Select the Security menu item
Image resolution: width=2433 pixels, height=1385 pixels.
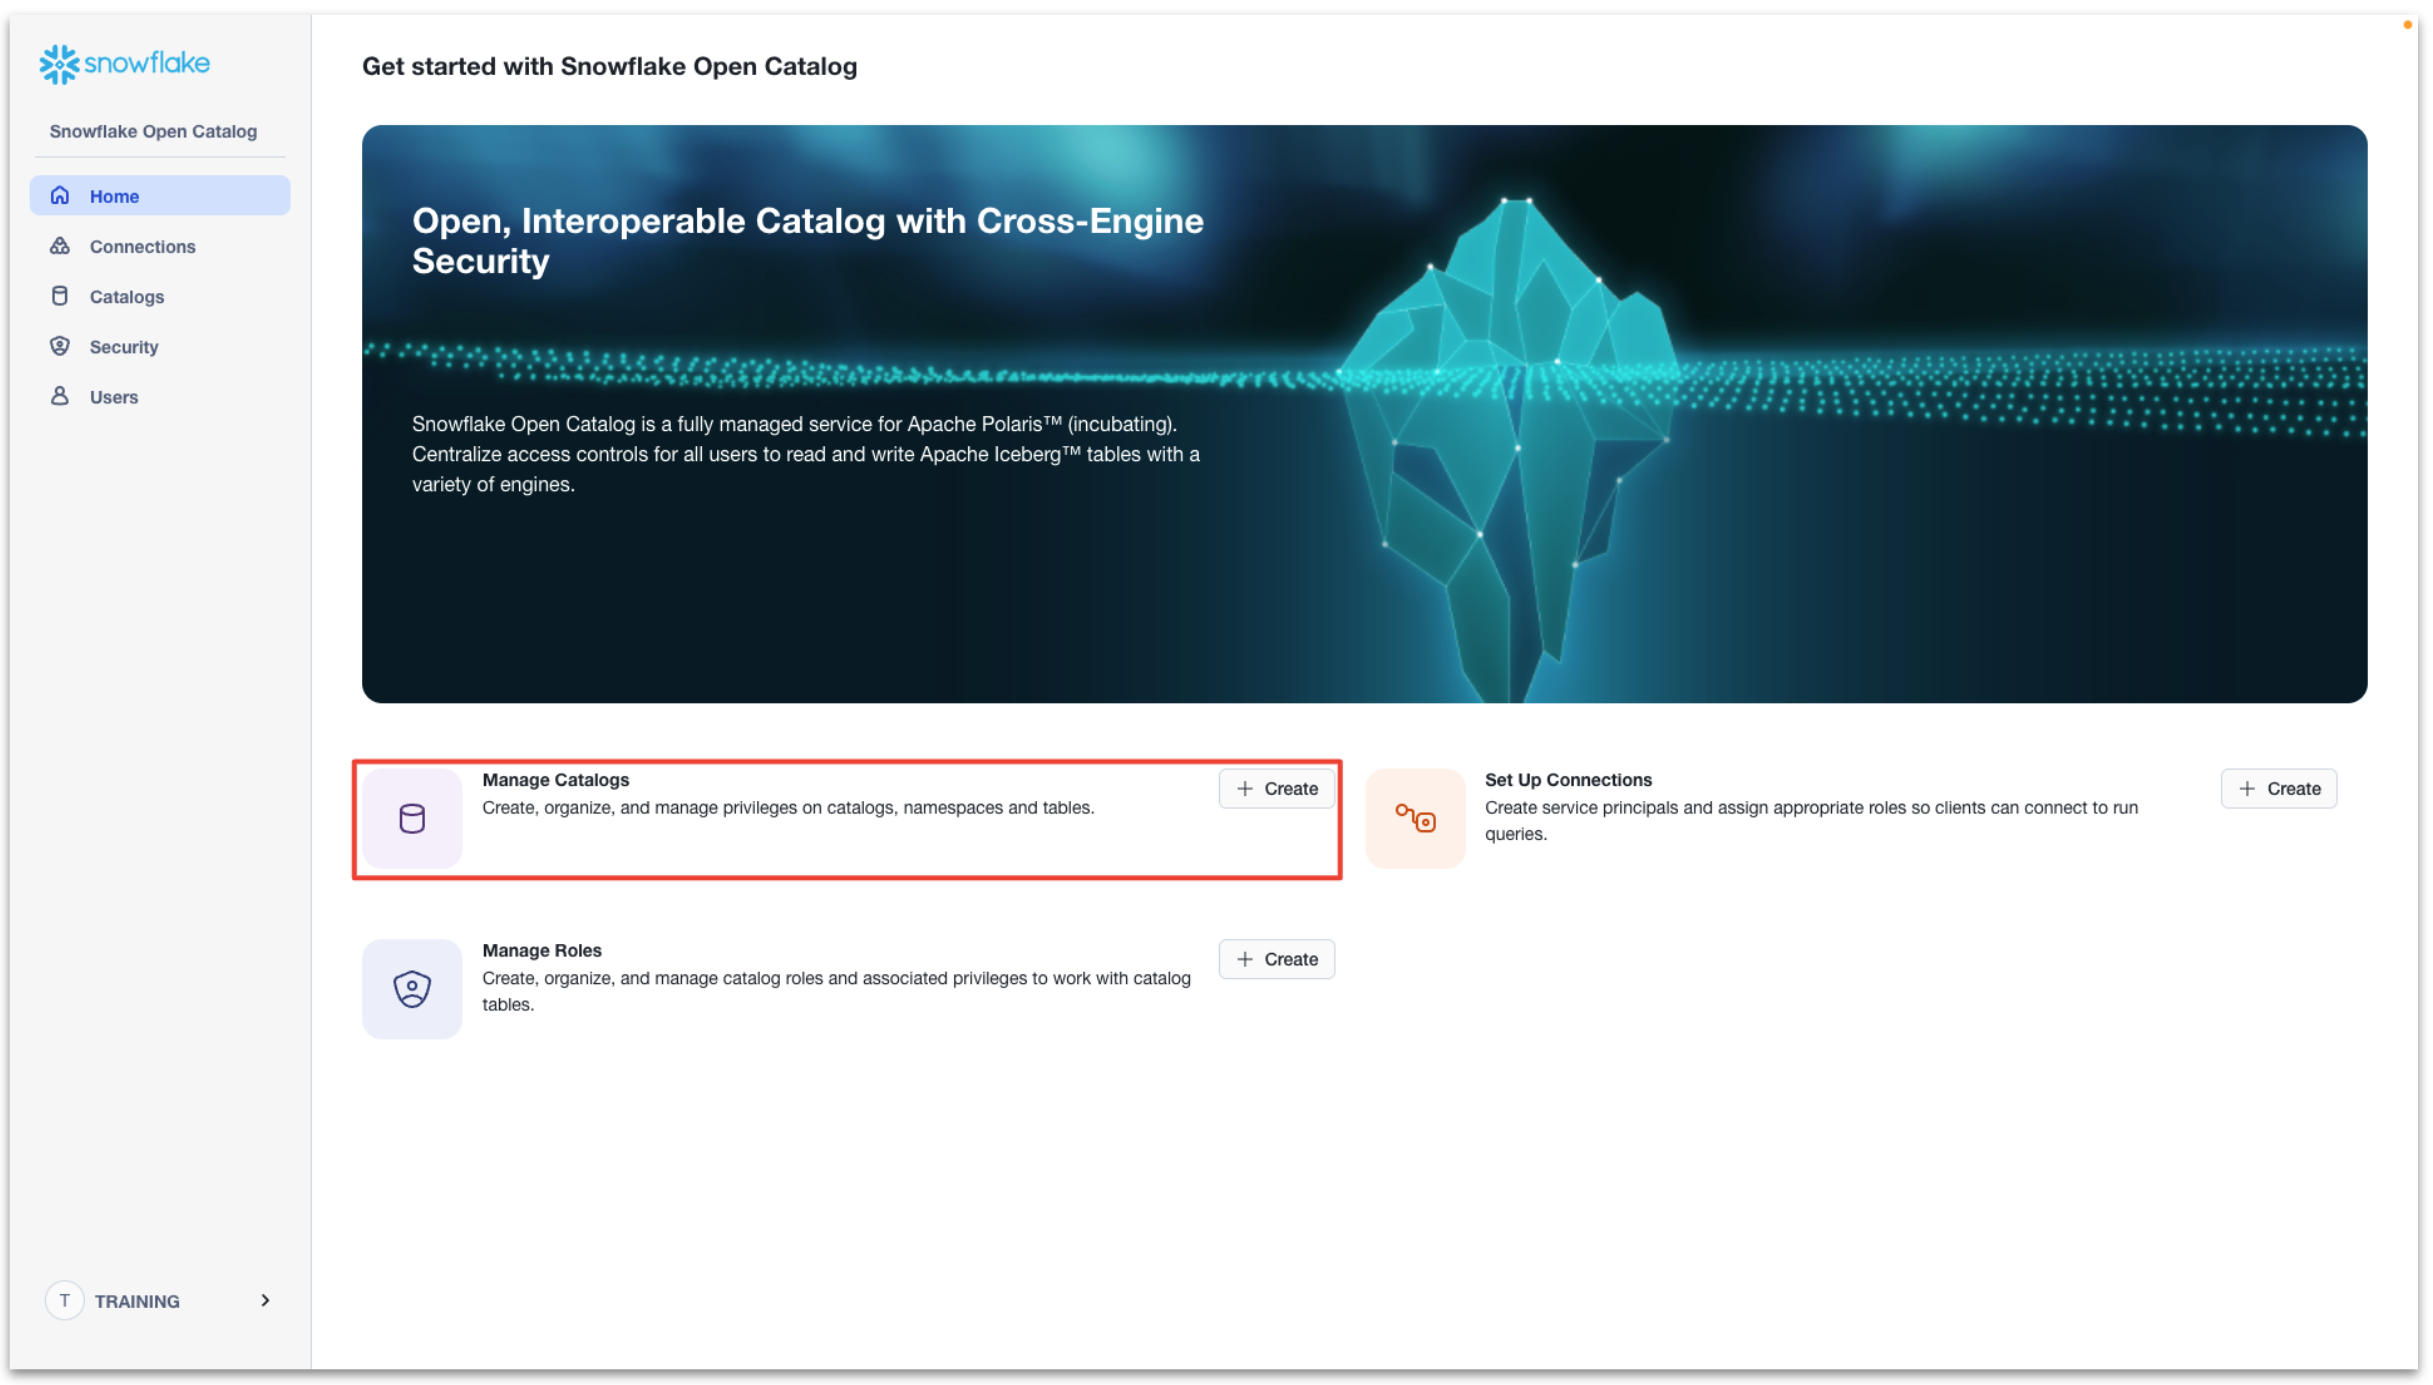[x=124, y=346]
